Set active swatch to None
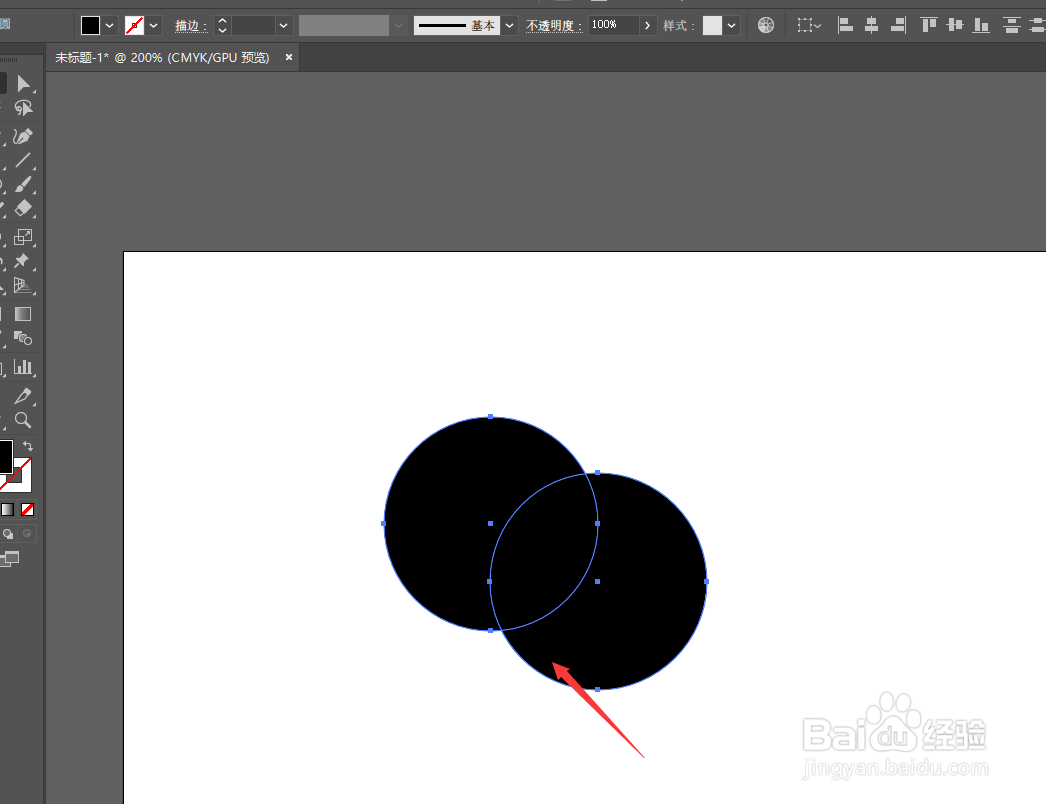Viewport: 1046px width, 804px height. 27,510
